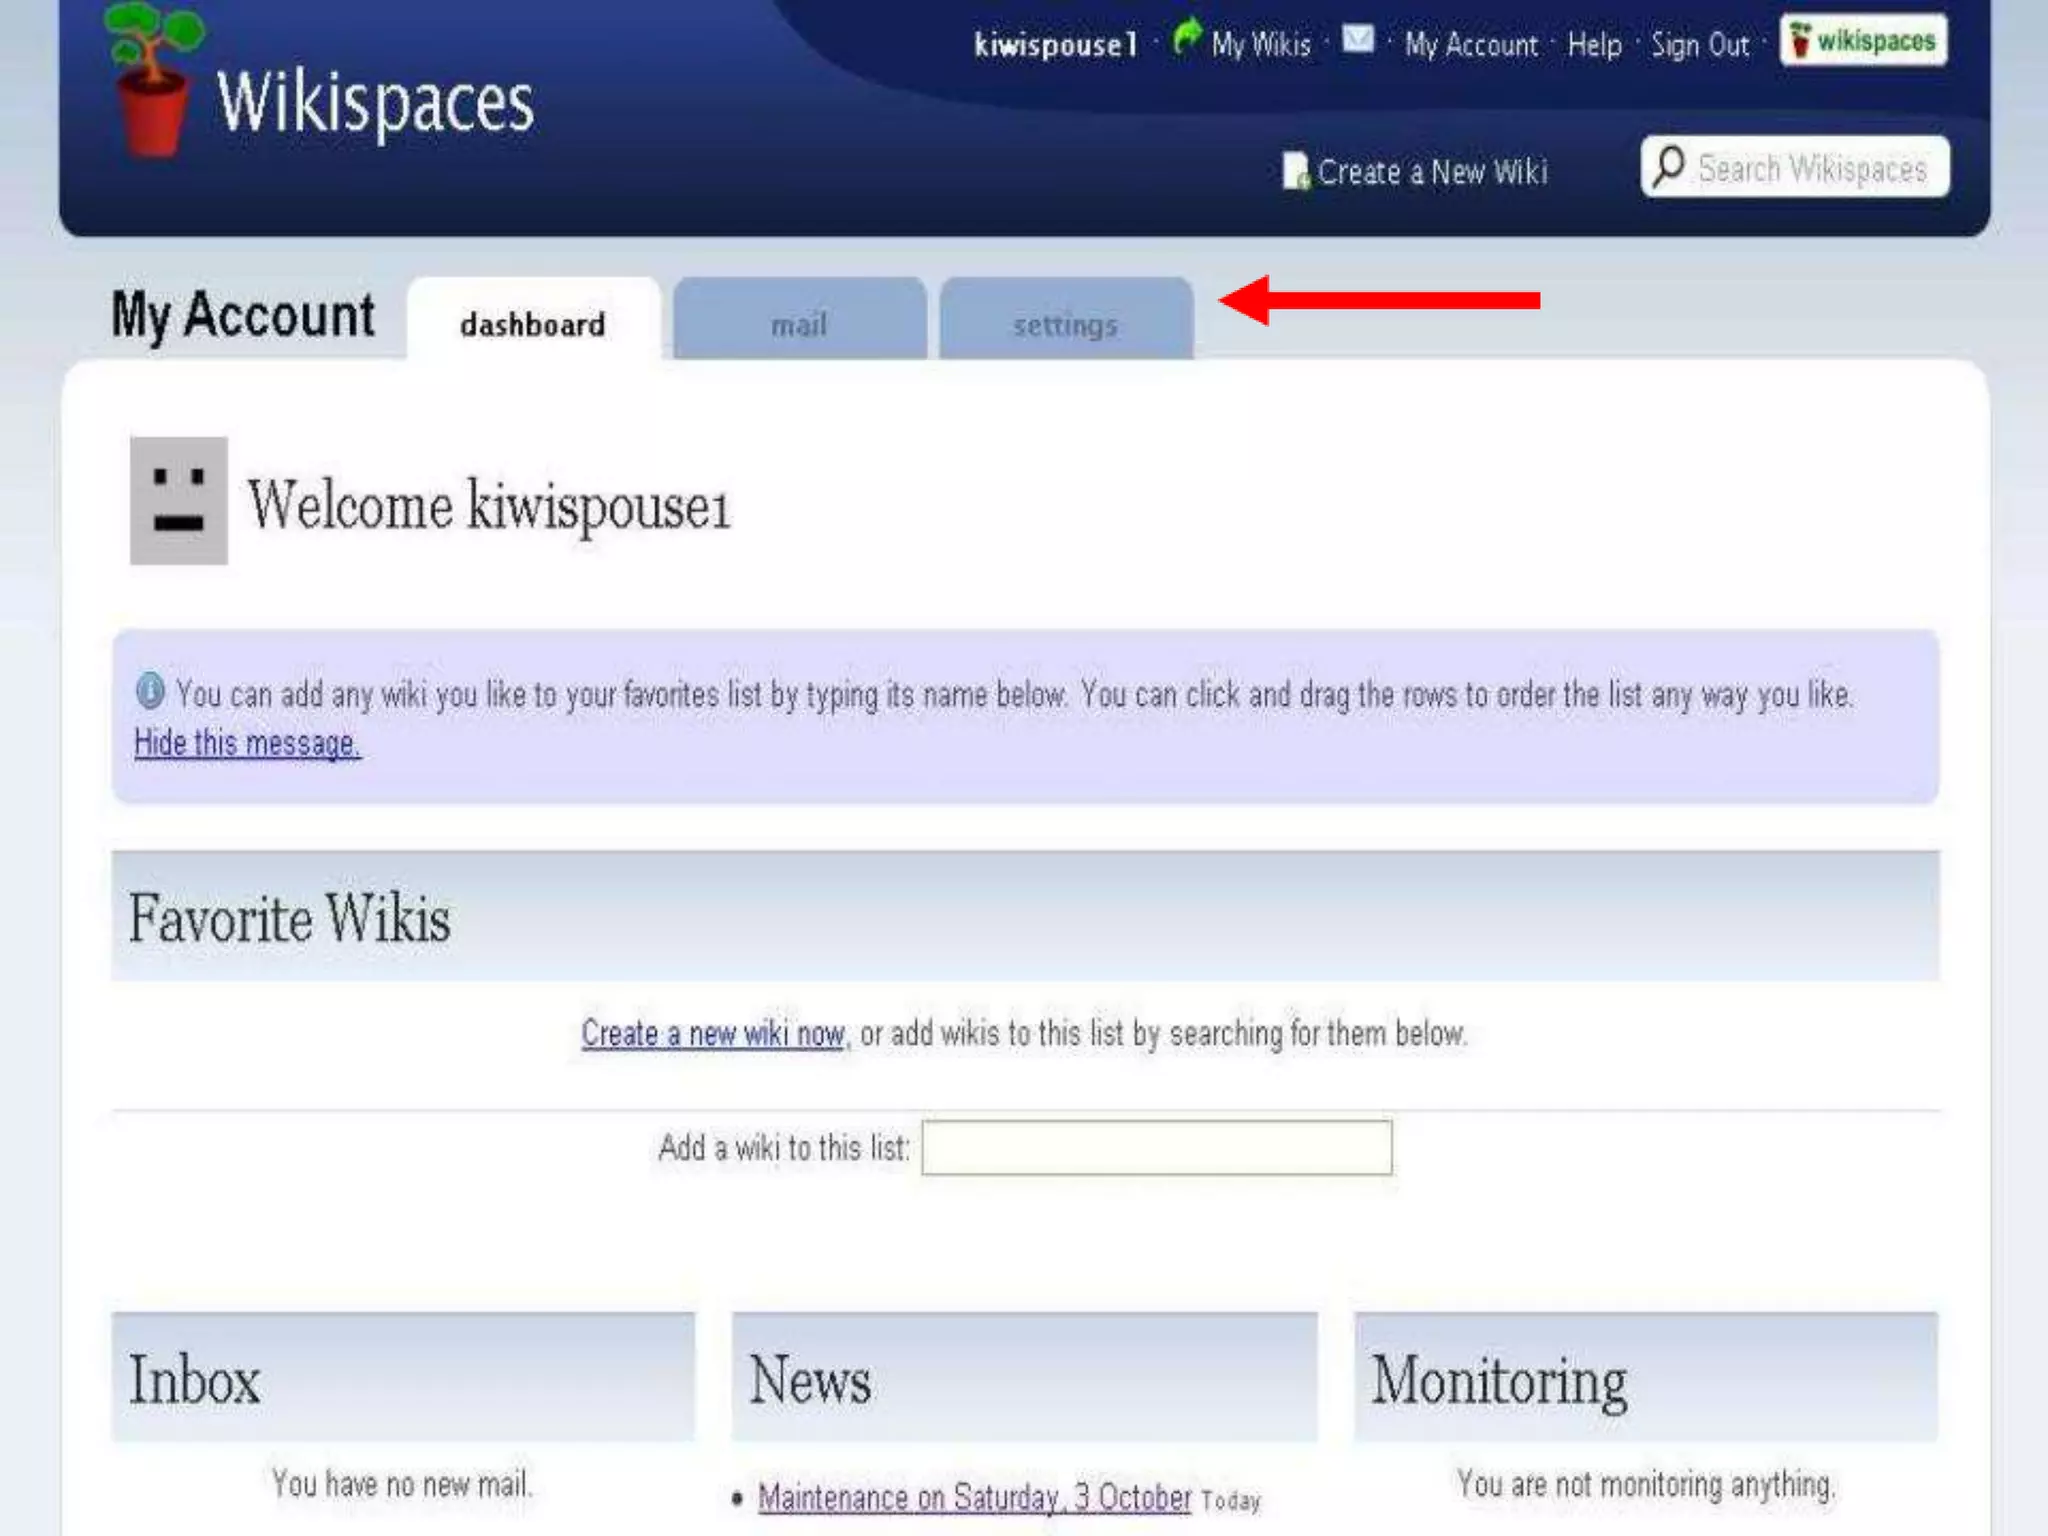Click Create a New Wiki text
2048x1536 pixels.
pyautogui.click(x=1432, y=172)
